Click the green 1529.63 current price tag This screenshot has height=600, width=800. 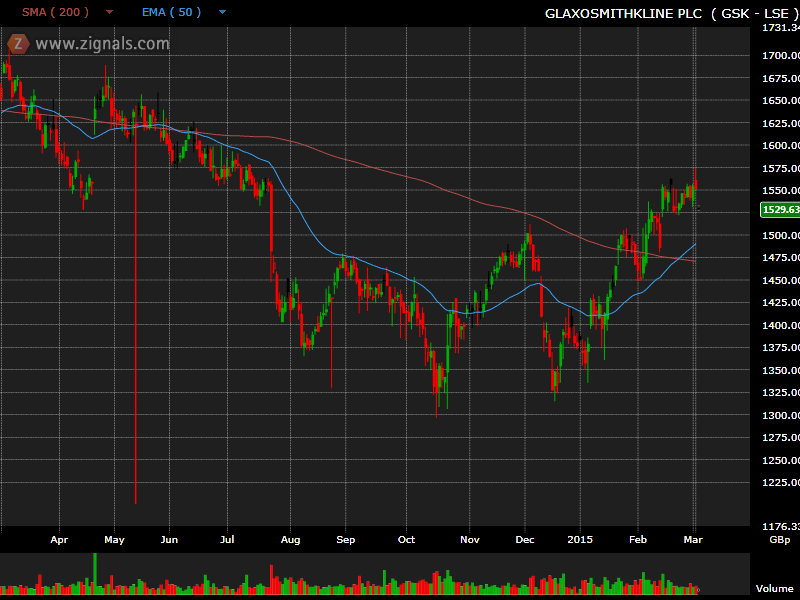pyautogui.click(x=780, y=209)
